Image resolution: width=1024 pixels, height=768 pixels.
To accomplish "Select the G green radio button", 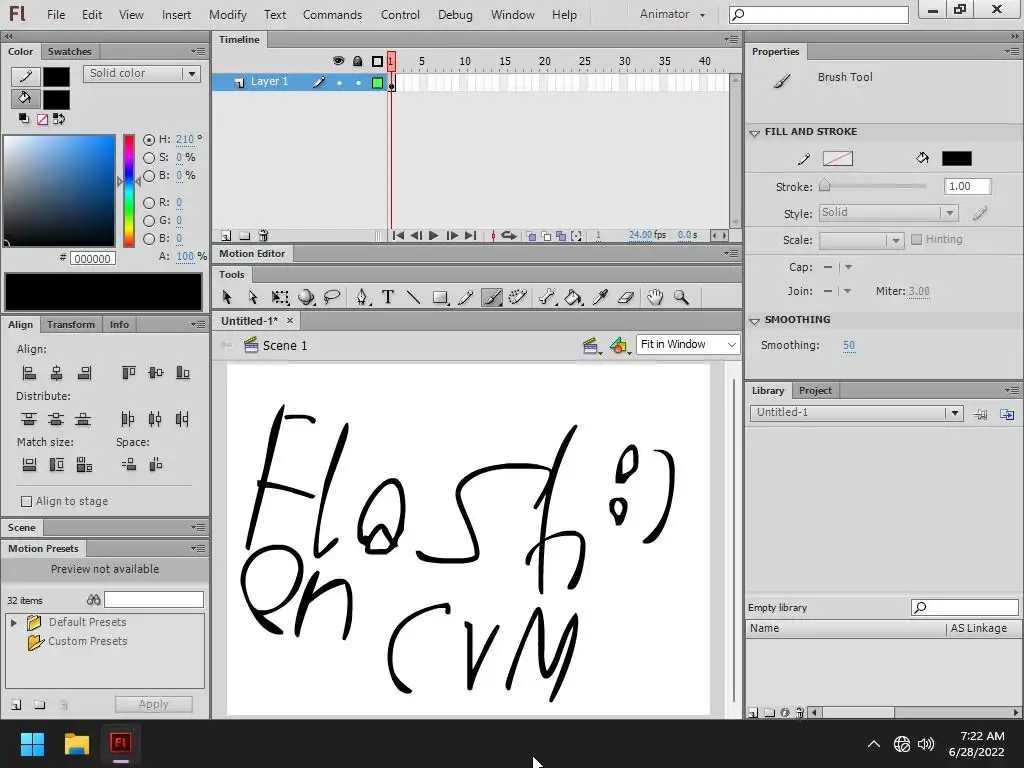I will (149, 221).
